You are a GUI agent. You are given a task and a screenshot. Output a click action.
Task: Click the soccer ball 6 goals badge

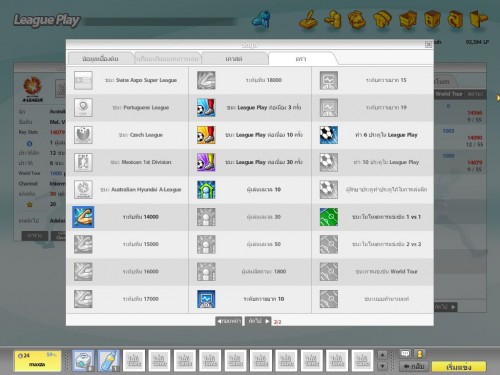pos(329,135)
